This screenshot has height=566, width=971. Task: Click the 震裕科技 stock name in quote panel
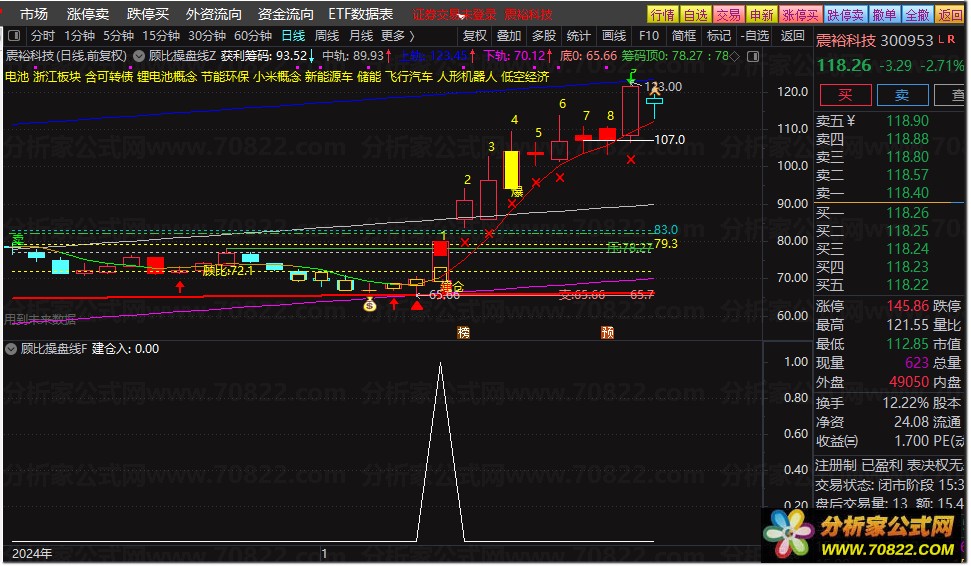coord(845,41)
